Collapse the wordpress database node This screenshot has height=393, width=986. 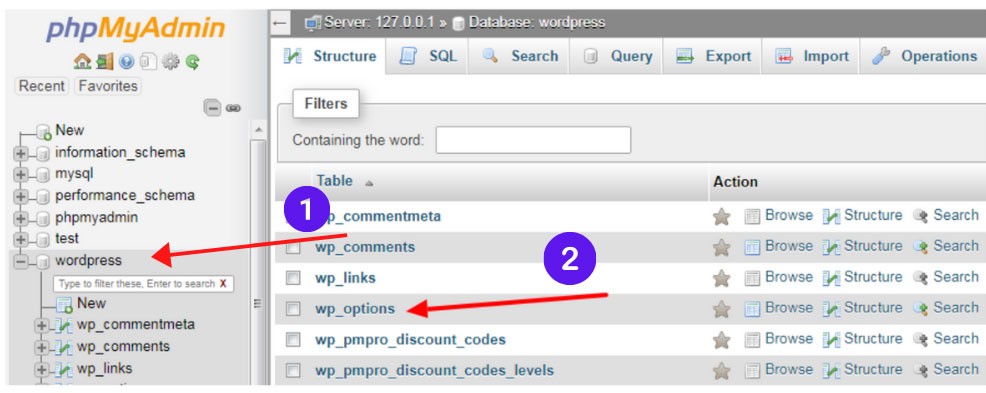pos(21,261)
